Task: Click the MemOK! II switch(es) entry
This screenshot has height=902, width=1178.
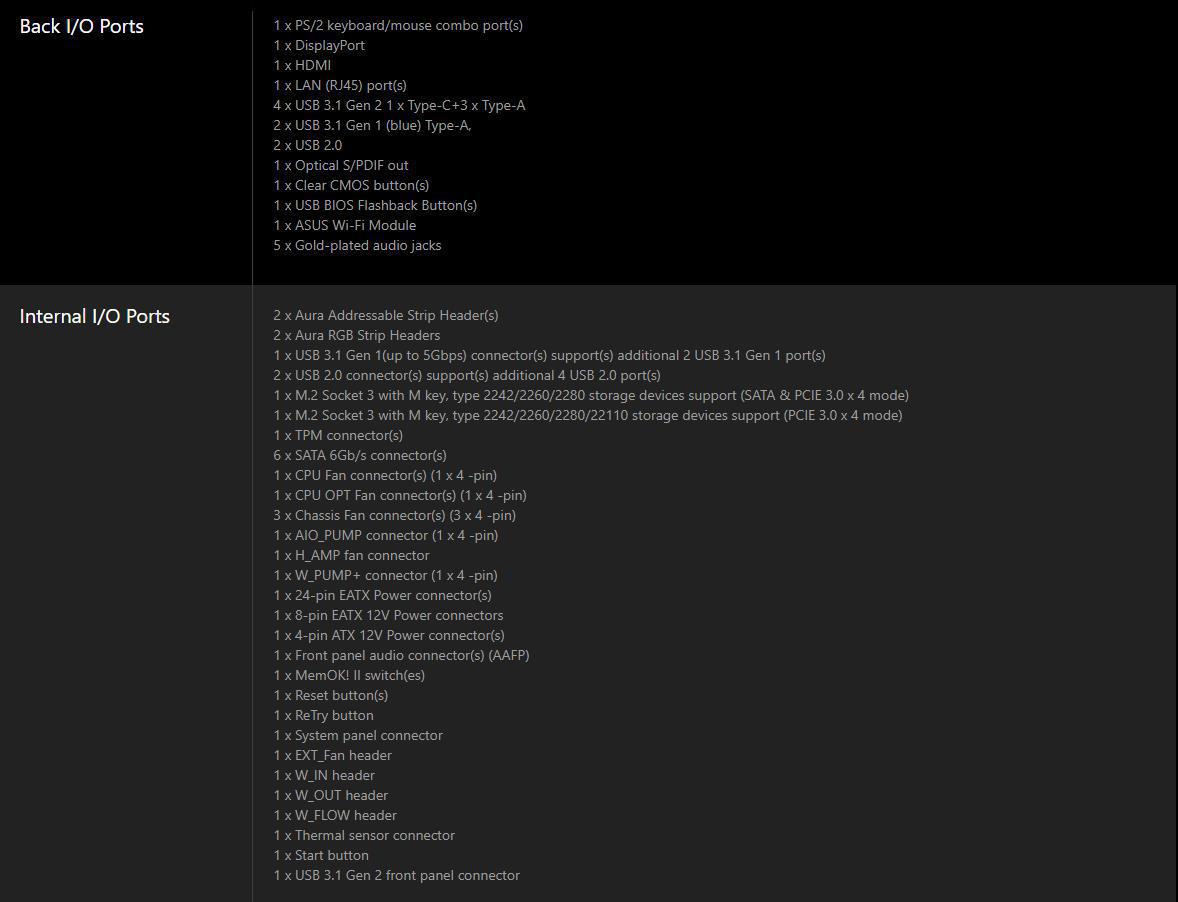Action: pos(349,675)
